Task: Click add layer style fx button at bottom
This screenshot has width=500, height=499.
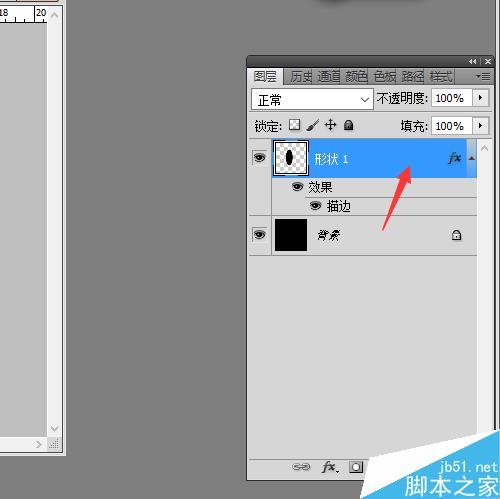Action: 330,467
